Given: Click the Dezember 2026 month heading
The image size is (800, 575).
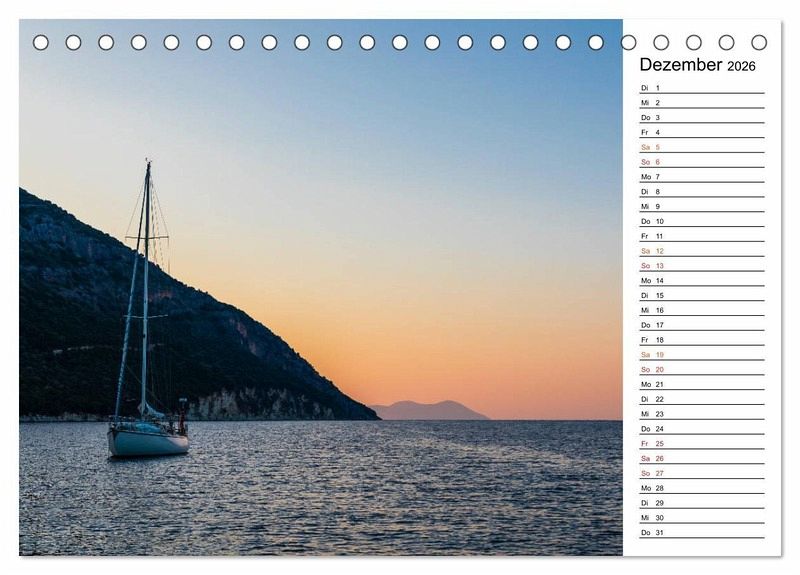Looking at the screenshot, I should click(x=697, y=65).
